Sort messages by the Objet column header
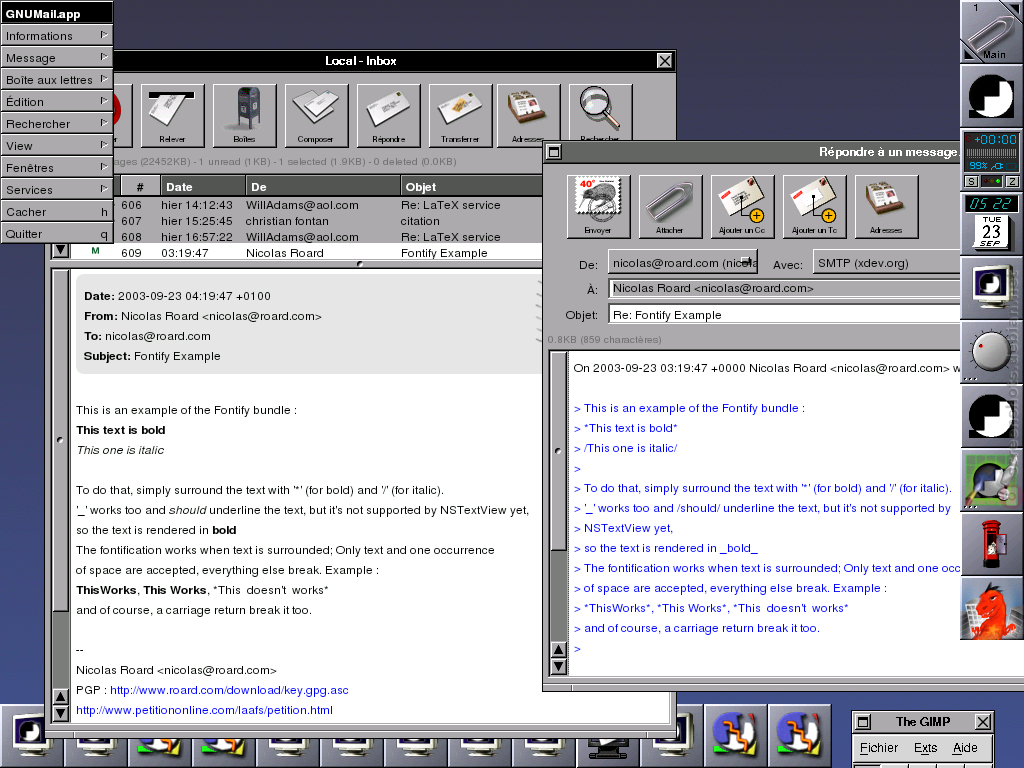This screenshot has width=1024, height=768. pyautogui.click(x=472, y=187)
